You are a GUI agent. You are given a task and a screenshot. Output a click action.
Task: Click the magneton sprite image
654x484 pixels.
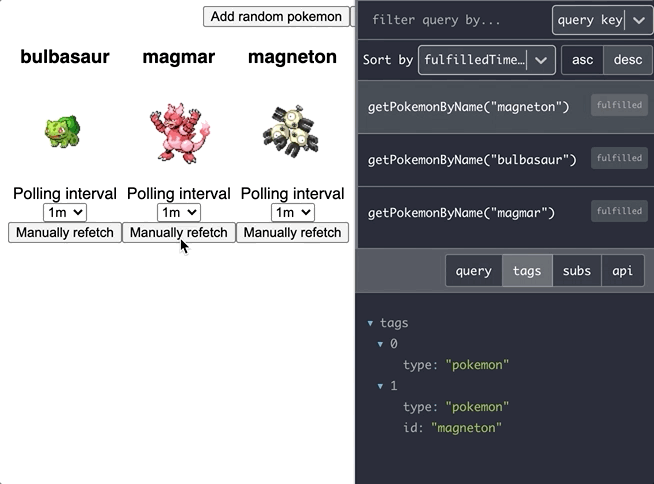coord(292,132)
